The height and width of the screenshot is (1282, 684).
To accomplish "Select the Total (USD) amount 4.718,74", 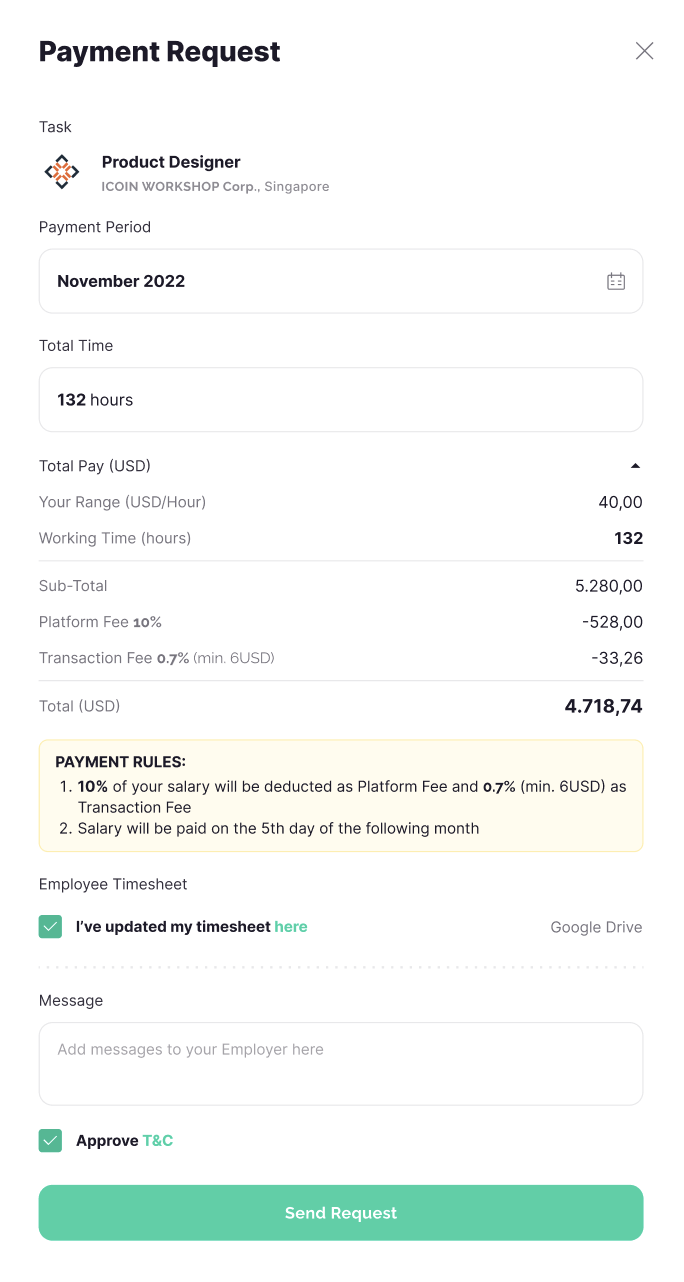I will pyautogui.click(x=603, y=707).
